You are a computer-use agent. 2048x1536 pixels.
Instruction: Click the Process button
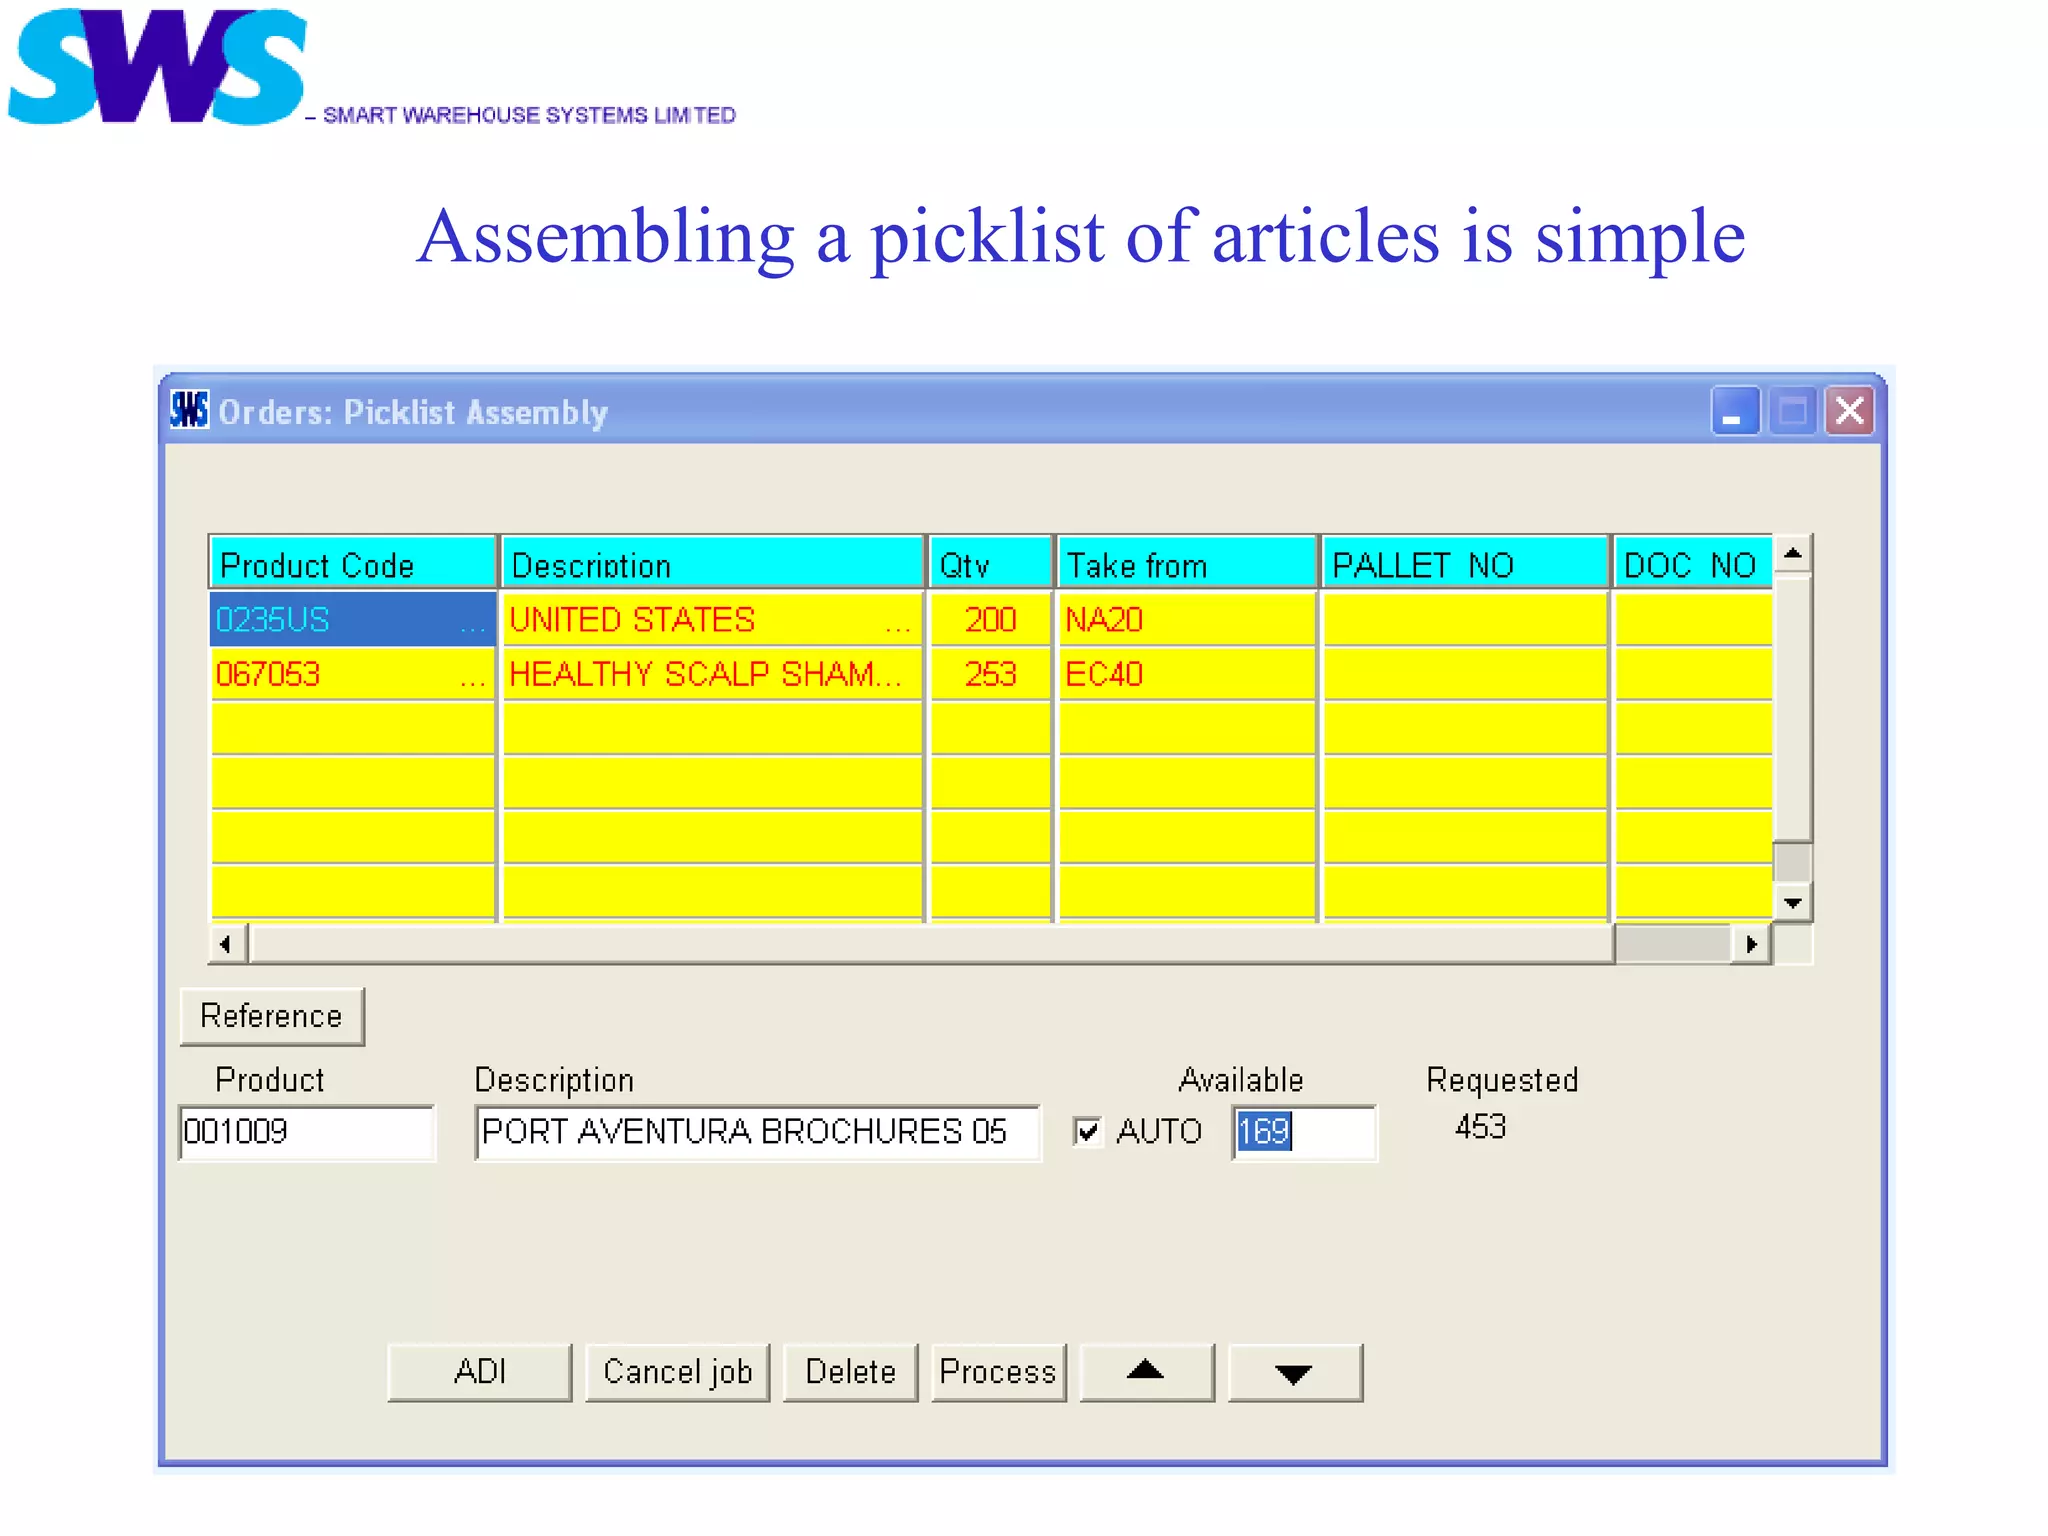(998, 1372)
